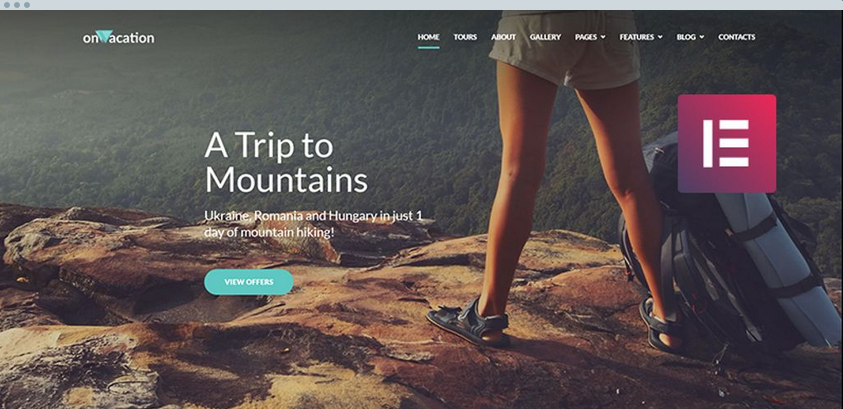Viewport: 843px width, 409px height.
Task: Expand the Blog menu chevron arrow
Action: pyautogui.click(x=702, y=37)
